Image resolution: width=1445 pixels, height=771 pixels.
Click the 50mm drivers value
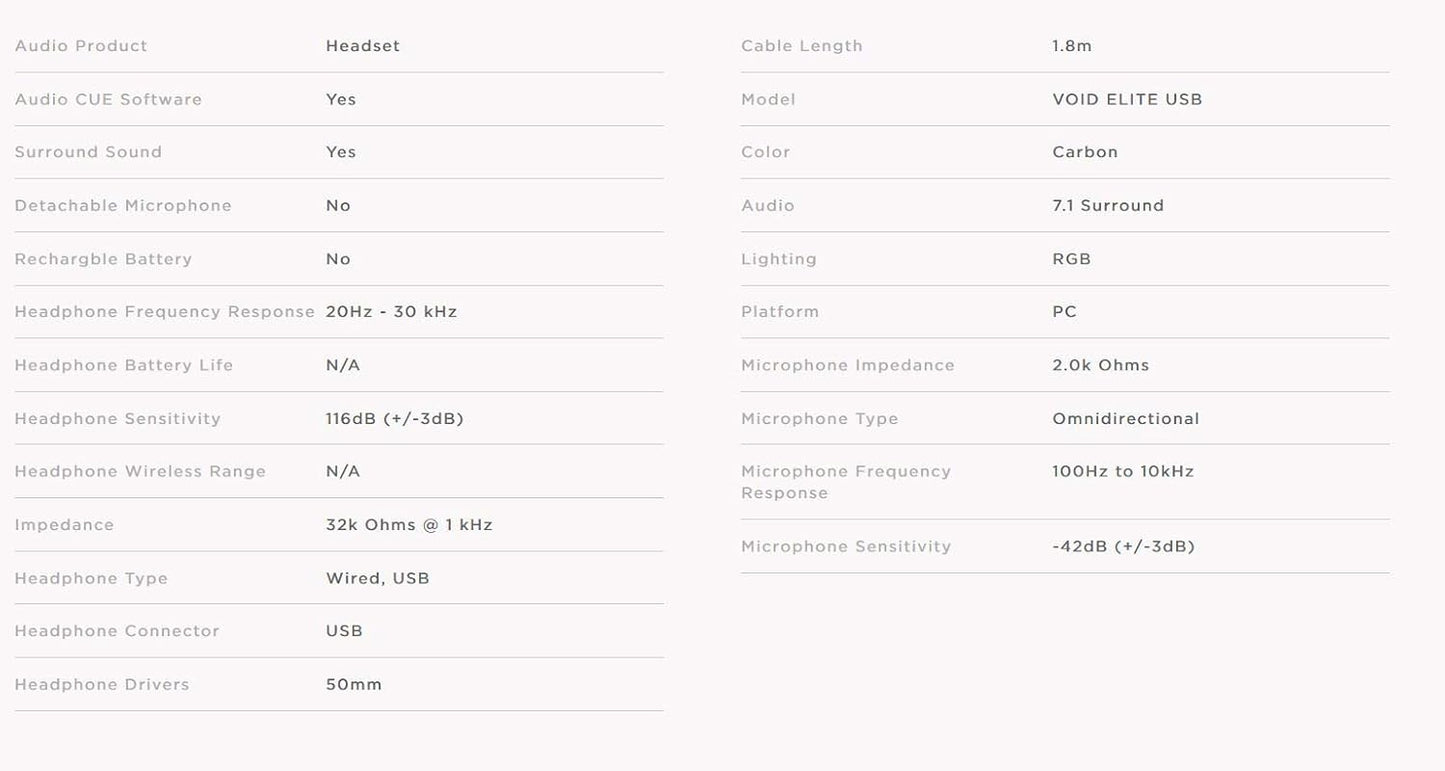click(x=354, y=685)
